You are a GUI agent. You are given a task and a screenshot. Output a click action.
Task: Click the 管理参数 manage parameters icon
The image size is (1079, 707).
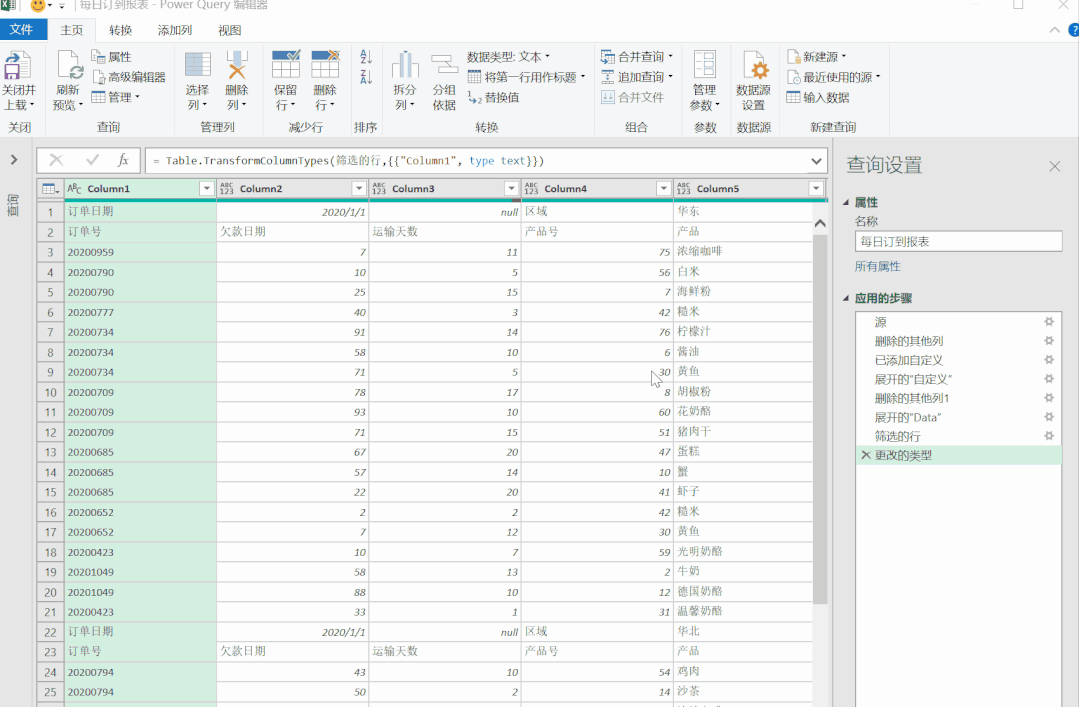pos(705,65)
